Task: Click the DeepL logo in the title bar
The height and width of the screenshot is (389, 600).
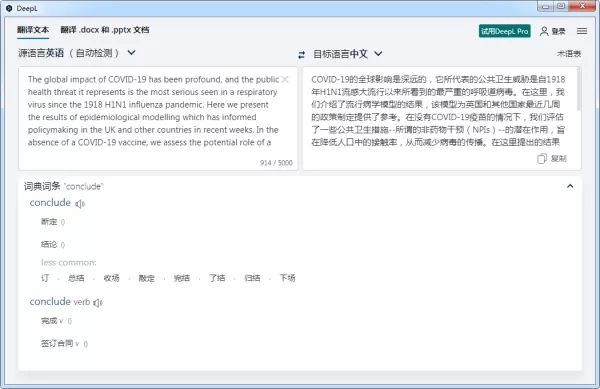Action: pyautogui.click(x=9, y=8)
